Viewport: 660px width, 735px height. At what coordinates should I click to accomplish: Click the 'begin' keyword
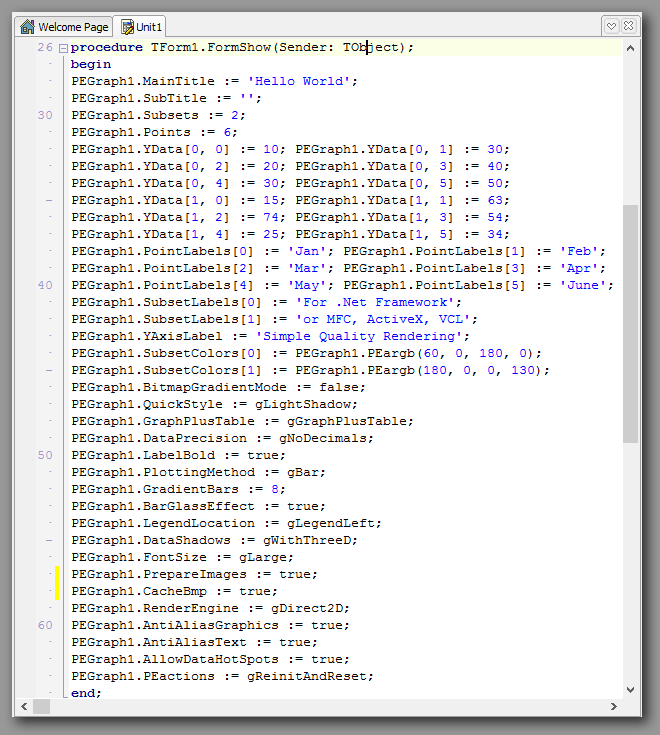tap(91, 64)
